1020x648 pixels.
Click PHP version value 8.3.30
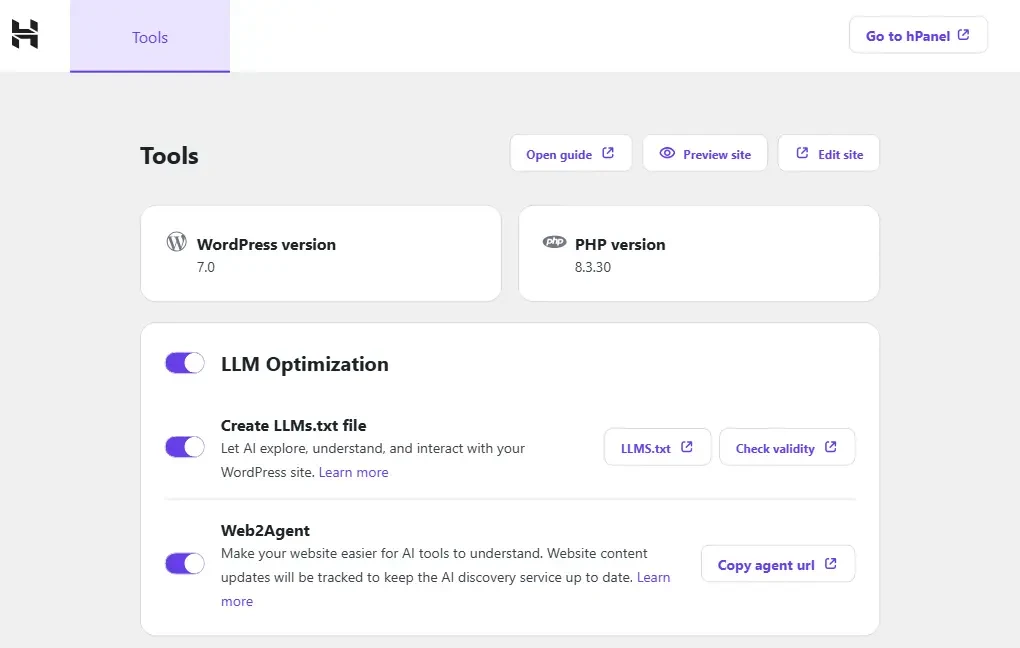coord(593,267)
